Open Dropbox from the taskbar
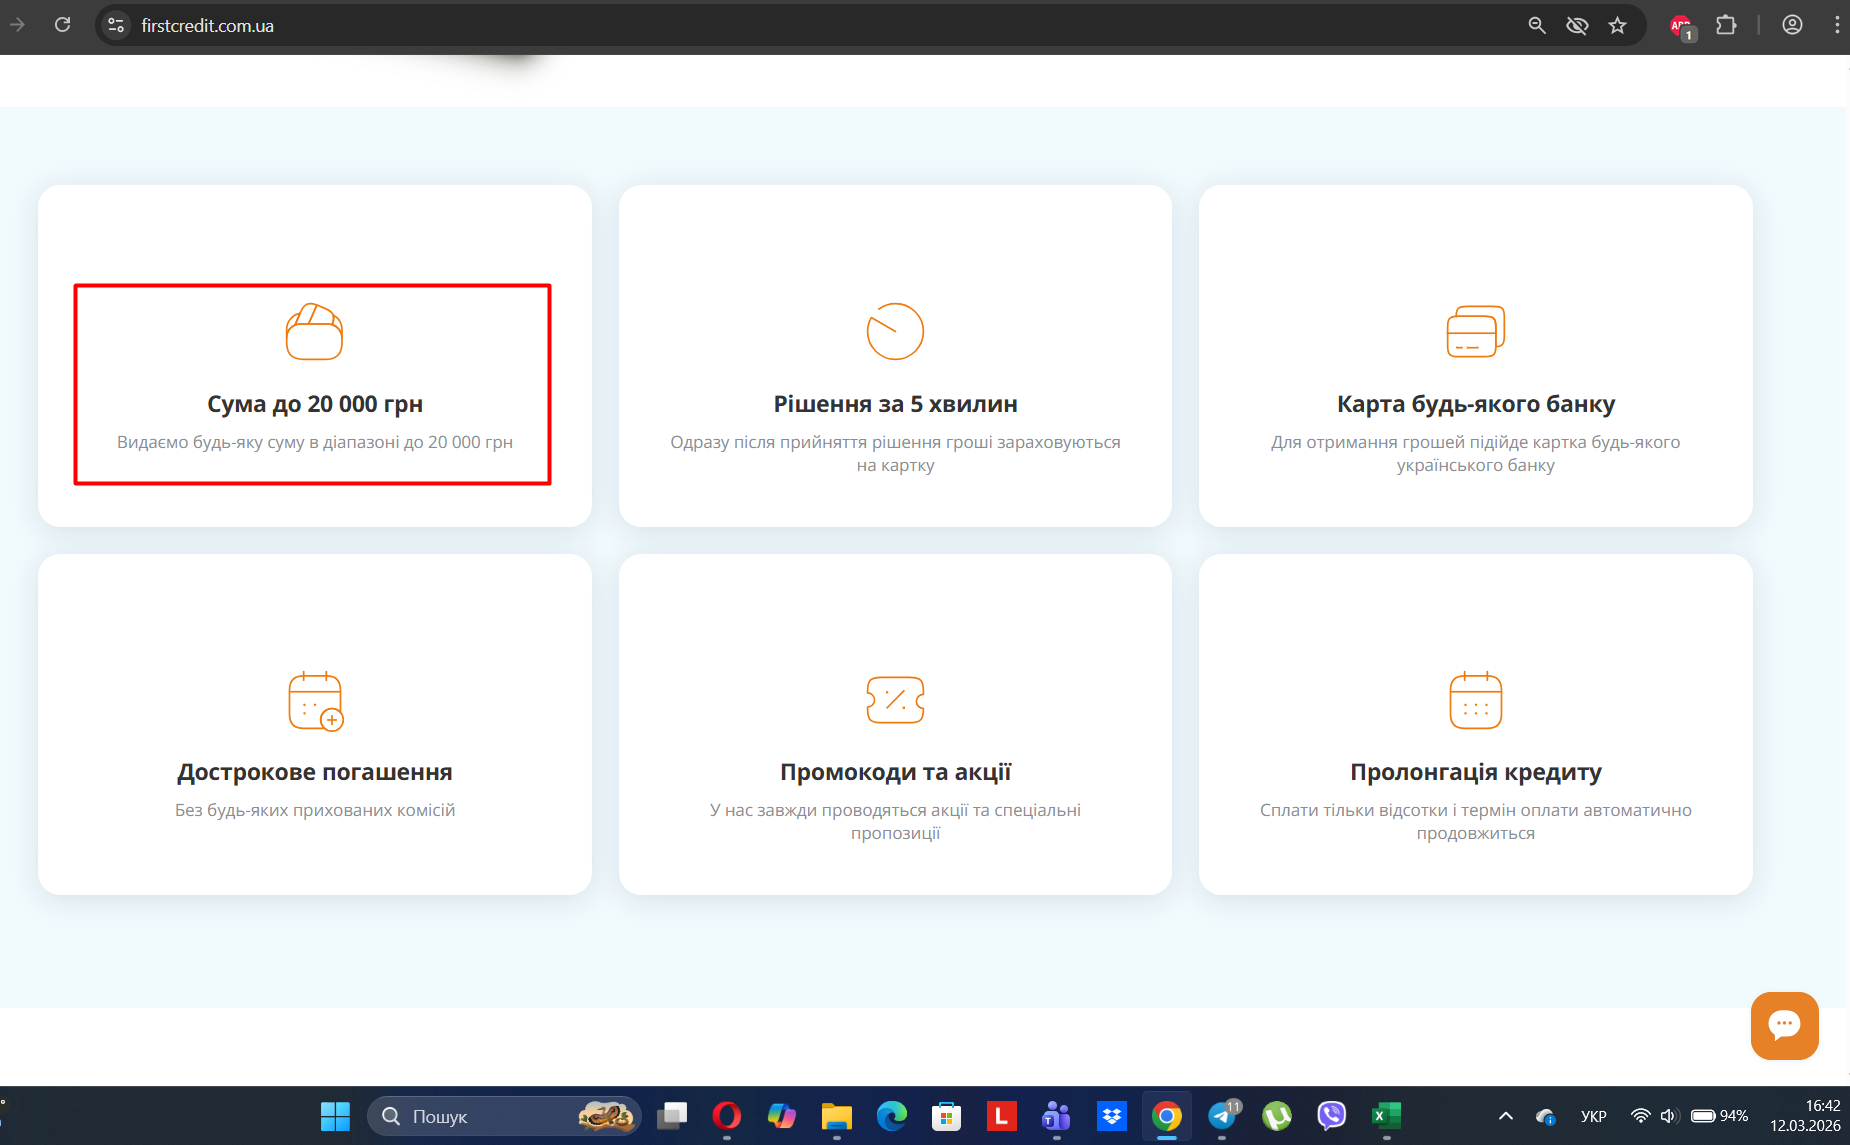This screenshot has width=1850, height=1145. [x=1111, y=1116]
